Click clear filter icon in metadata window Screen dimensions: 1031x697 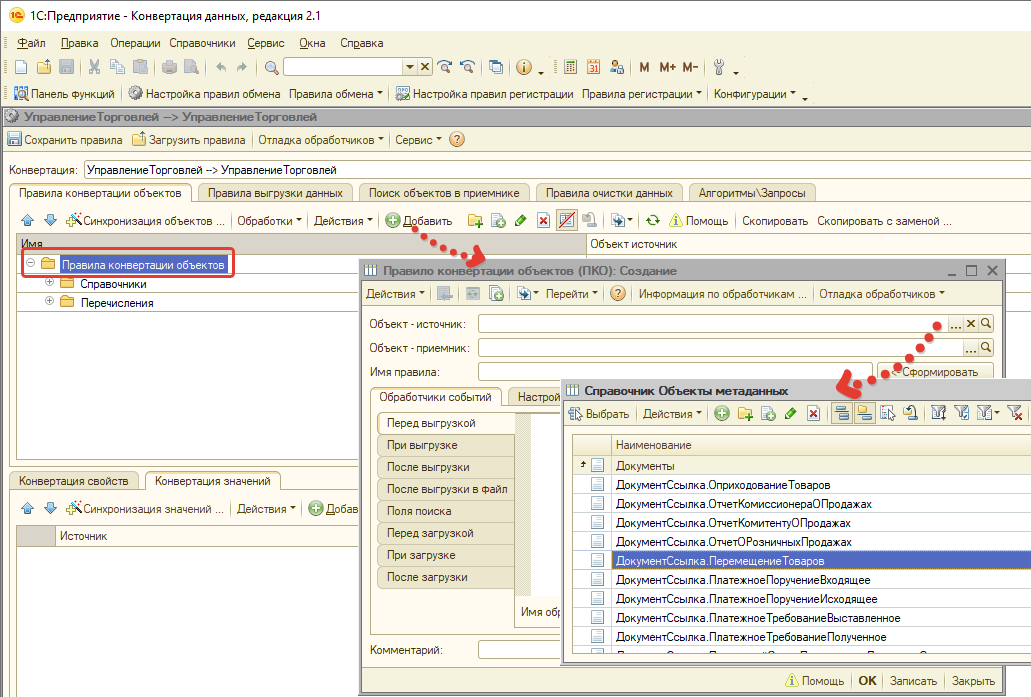click(x=1015, y=414)
